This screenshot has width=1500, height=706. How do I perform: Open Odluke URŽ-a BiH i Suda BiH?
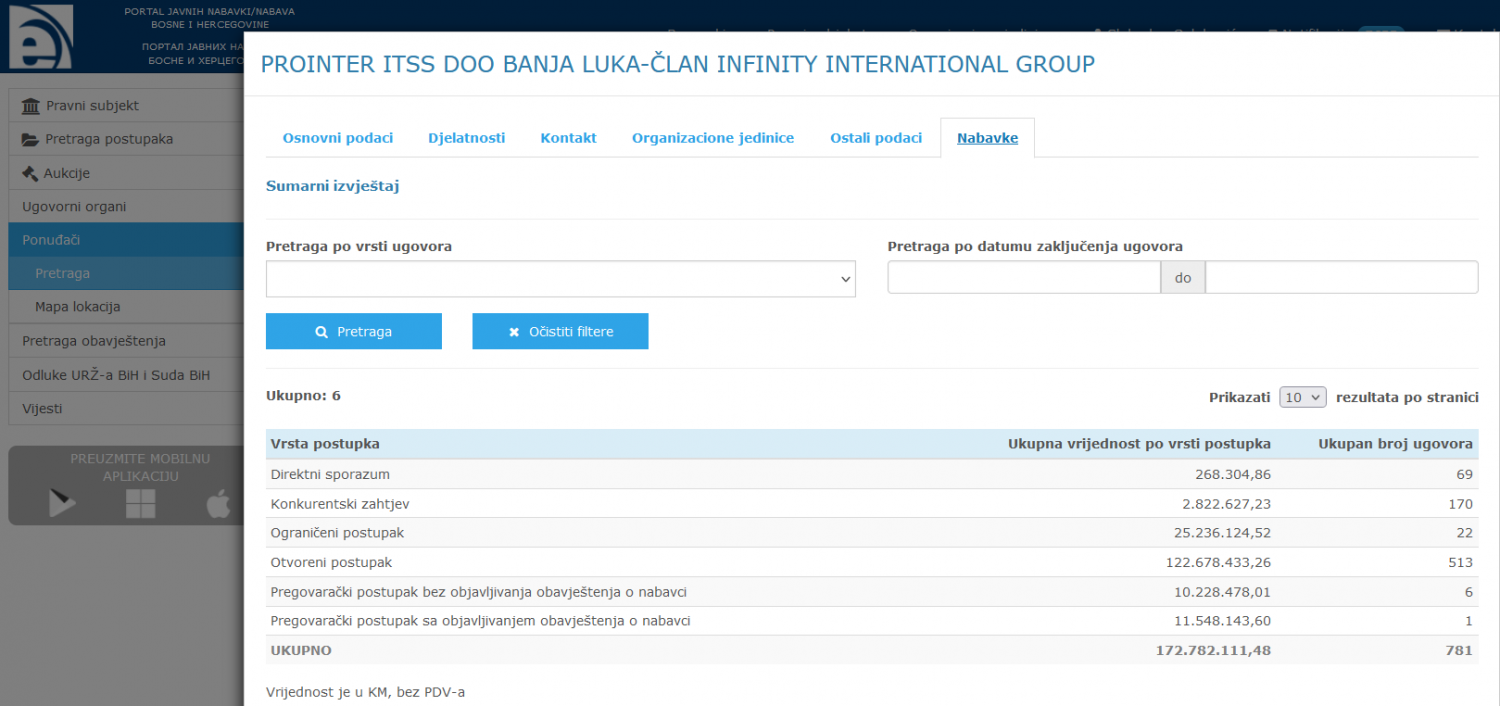click(126, 375)
